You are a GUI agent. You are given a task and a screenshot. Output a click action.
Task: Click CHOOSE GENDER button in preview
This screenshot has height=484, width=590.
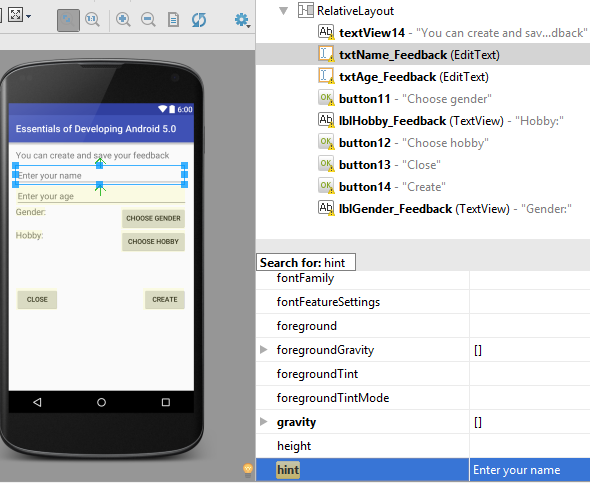(153, 218)
